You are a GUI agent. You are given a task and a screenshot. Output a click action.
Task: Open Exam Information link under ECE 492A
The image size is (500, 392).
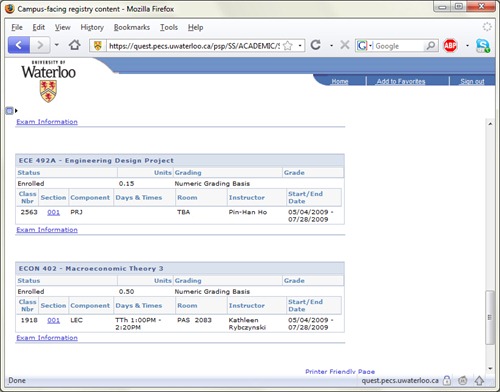point(47,230)
